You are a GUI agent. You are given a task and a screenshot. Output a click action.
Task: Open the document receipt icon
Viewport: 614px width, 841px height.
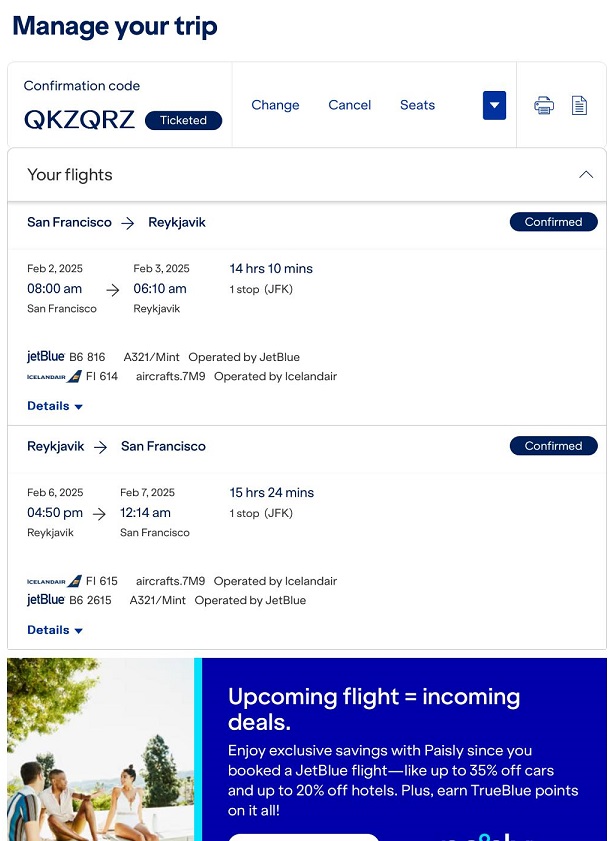point(579,105)
